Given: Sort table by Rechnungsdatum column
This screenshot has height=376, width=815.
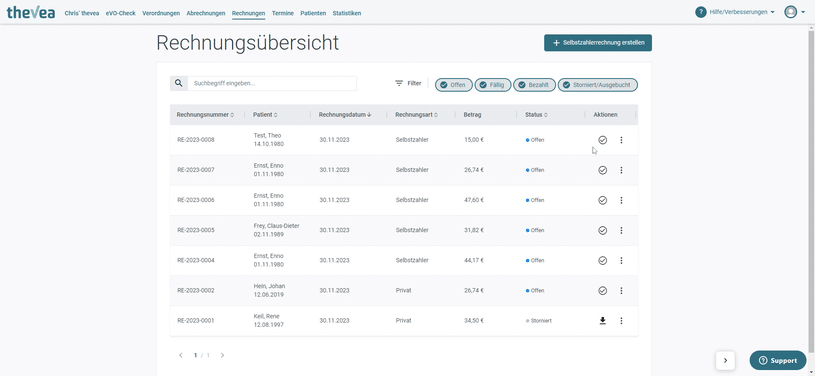Looking at the screenshot, I should 345,115.
